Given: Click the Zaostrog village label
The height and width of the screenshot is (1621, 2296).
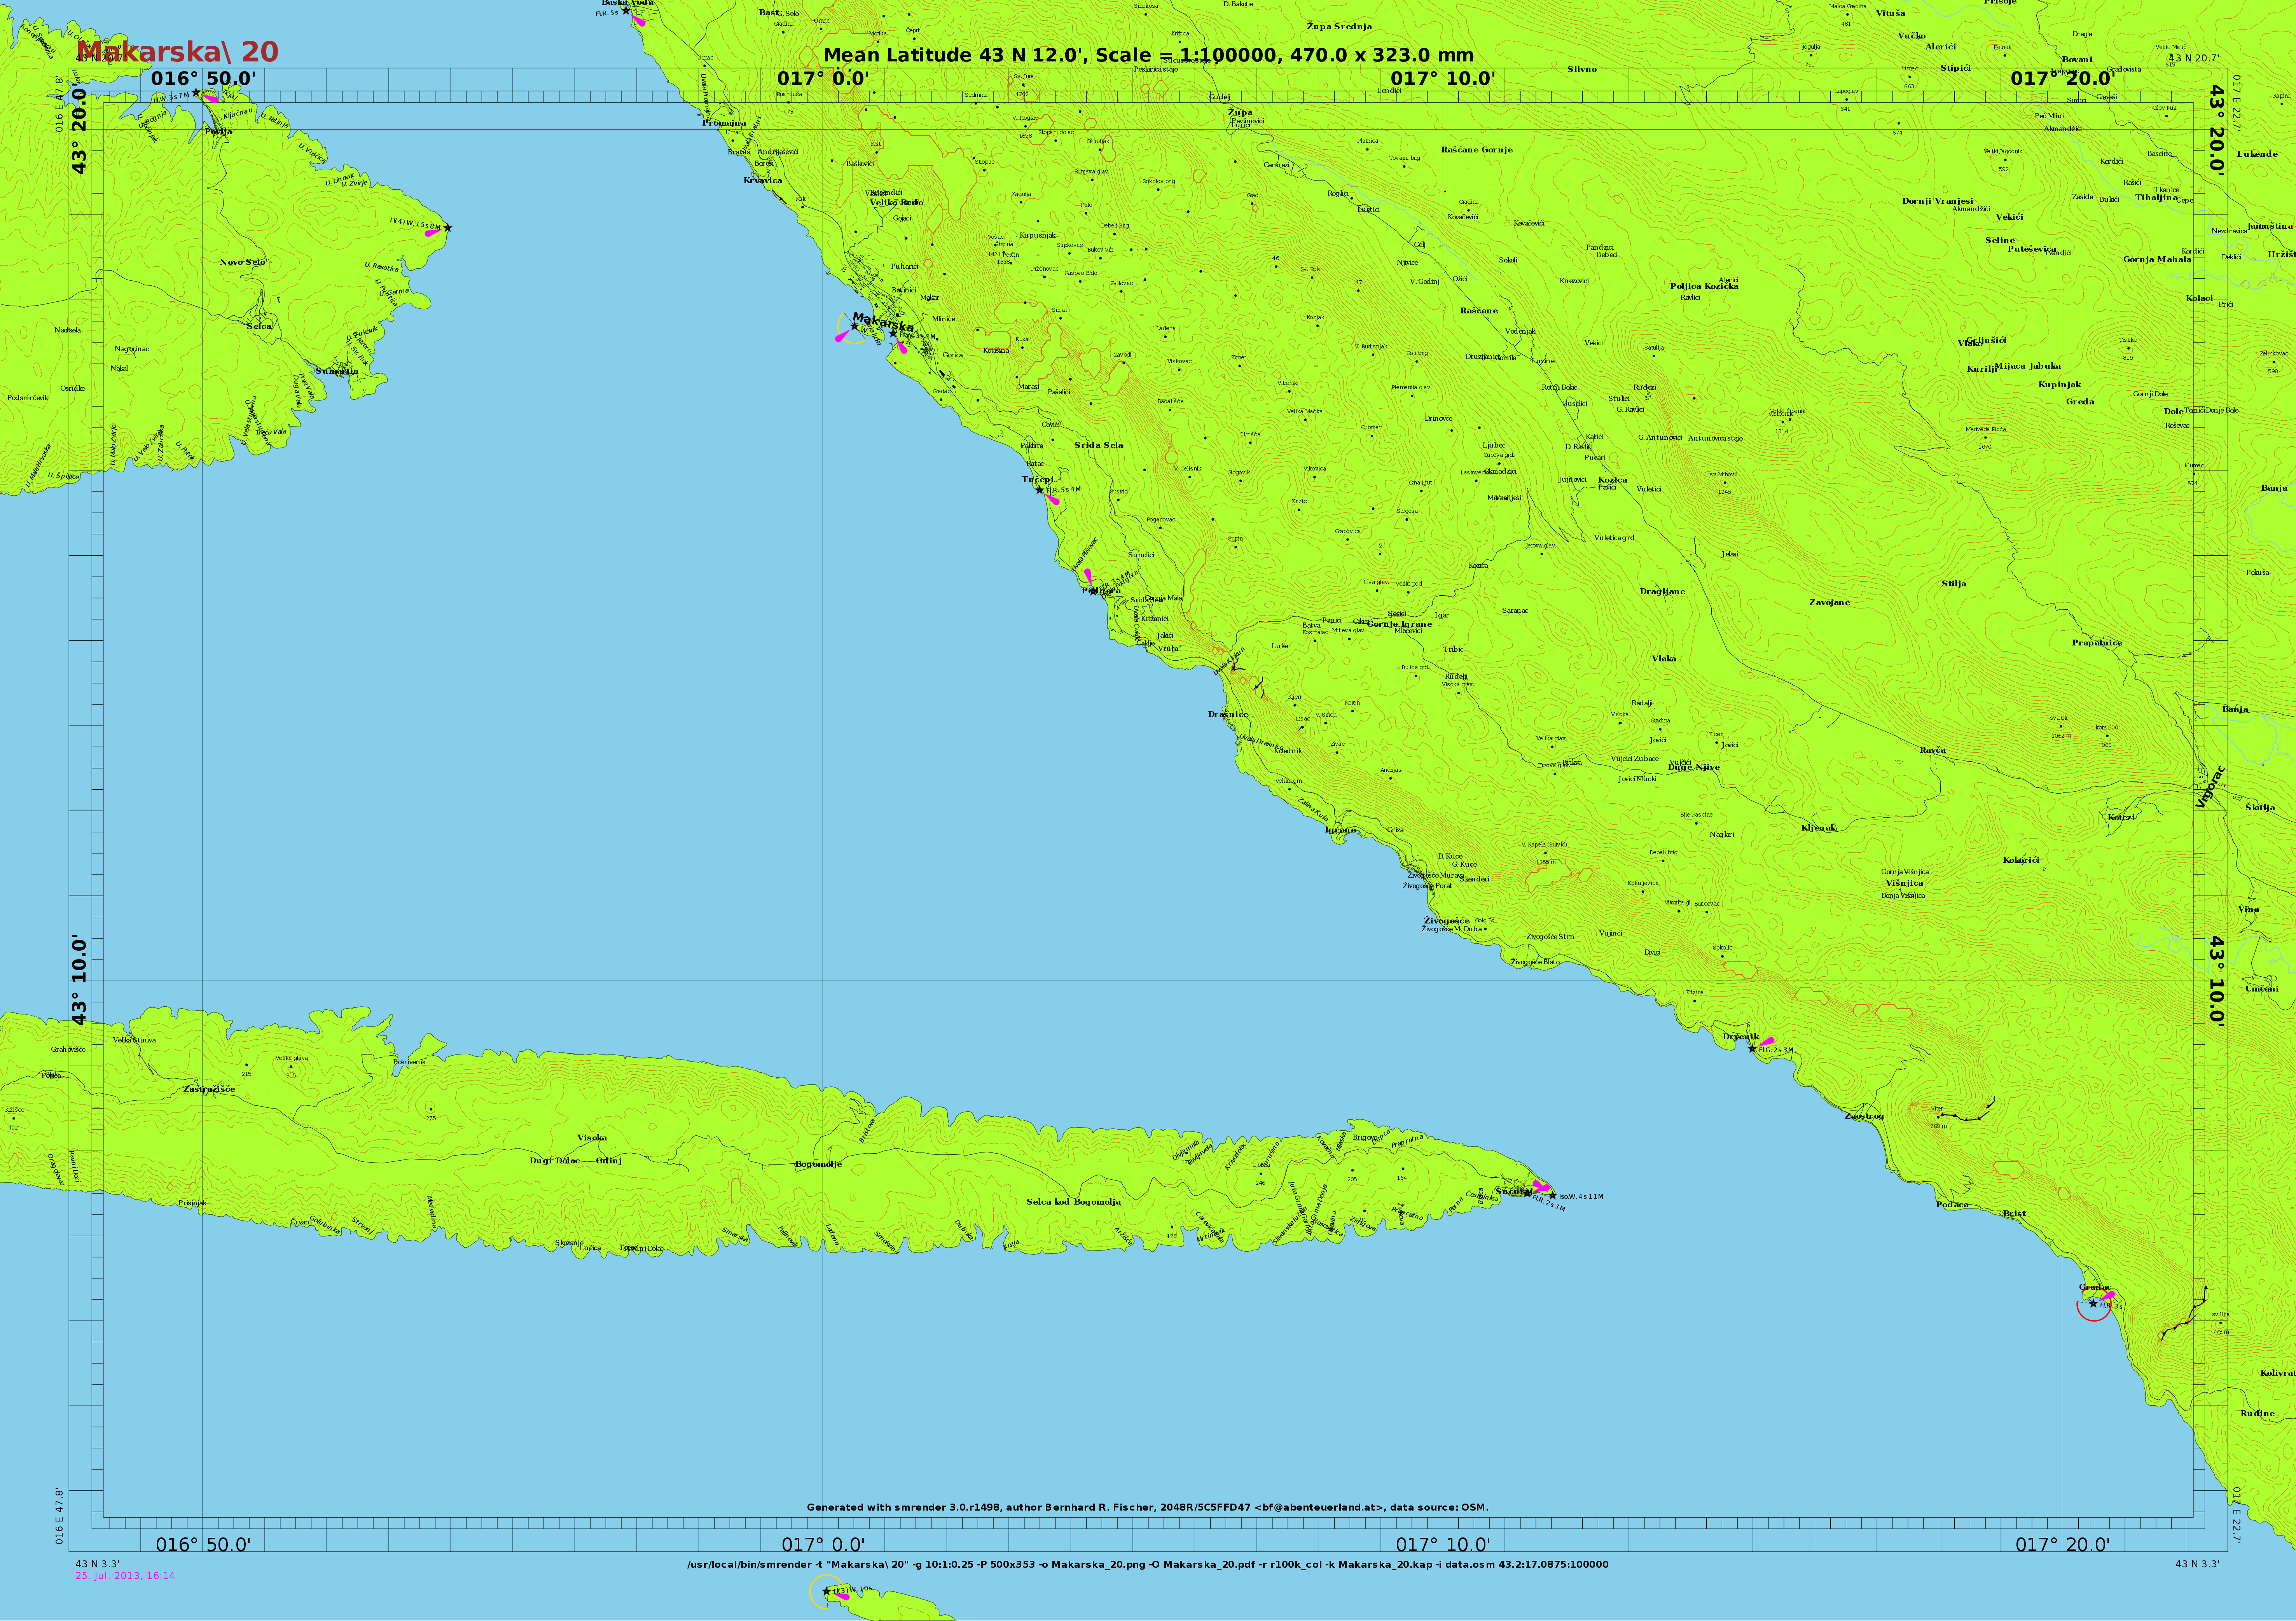Looking at the screenshot, I should [1864, 1116].
